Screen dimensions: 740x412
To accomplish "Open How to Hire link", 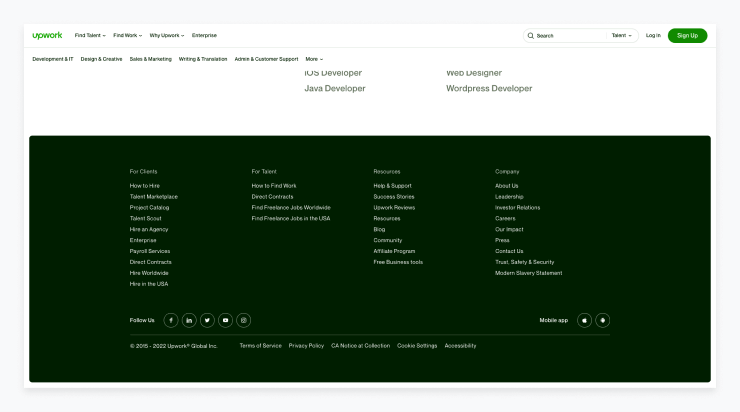I will coord(144,186).
